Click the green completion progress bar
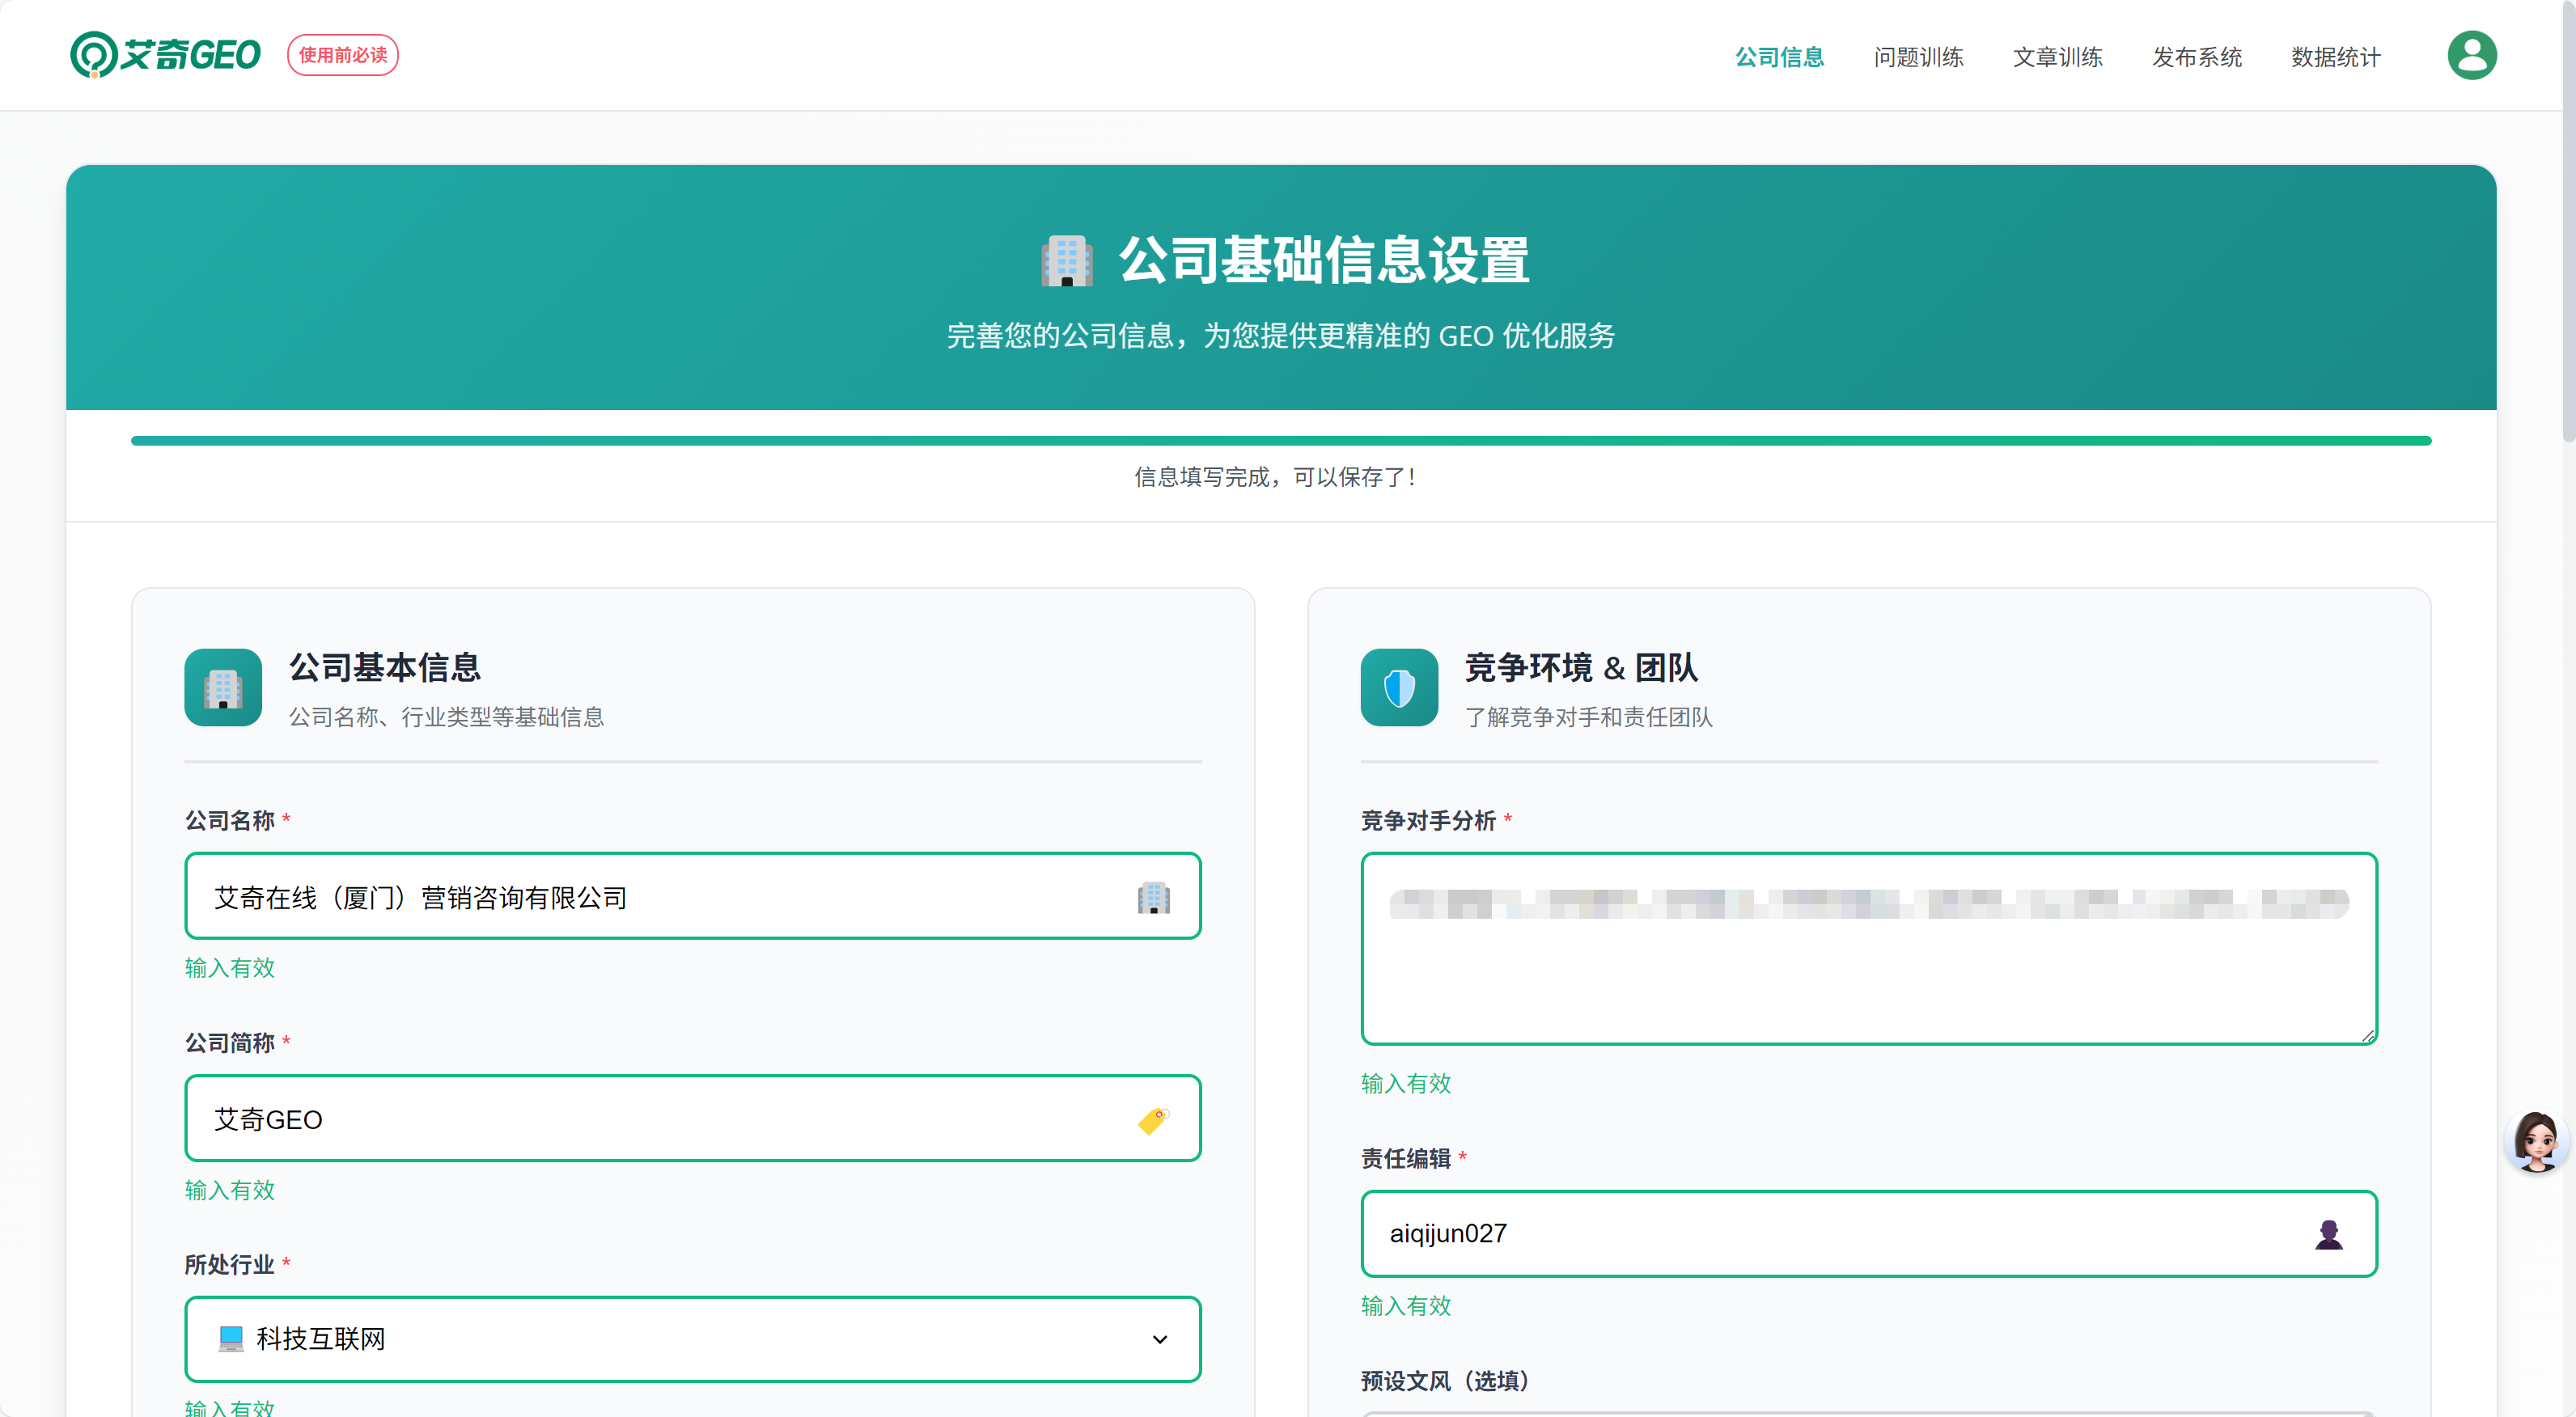The image size is (2576, 1417). pyautogui.click(x=1280, y=441)
